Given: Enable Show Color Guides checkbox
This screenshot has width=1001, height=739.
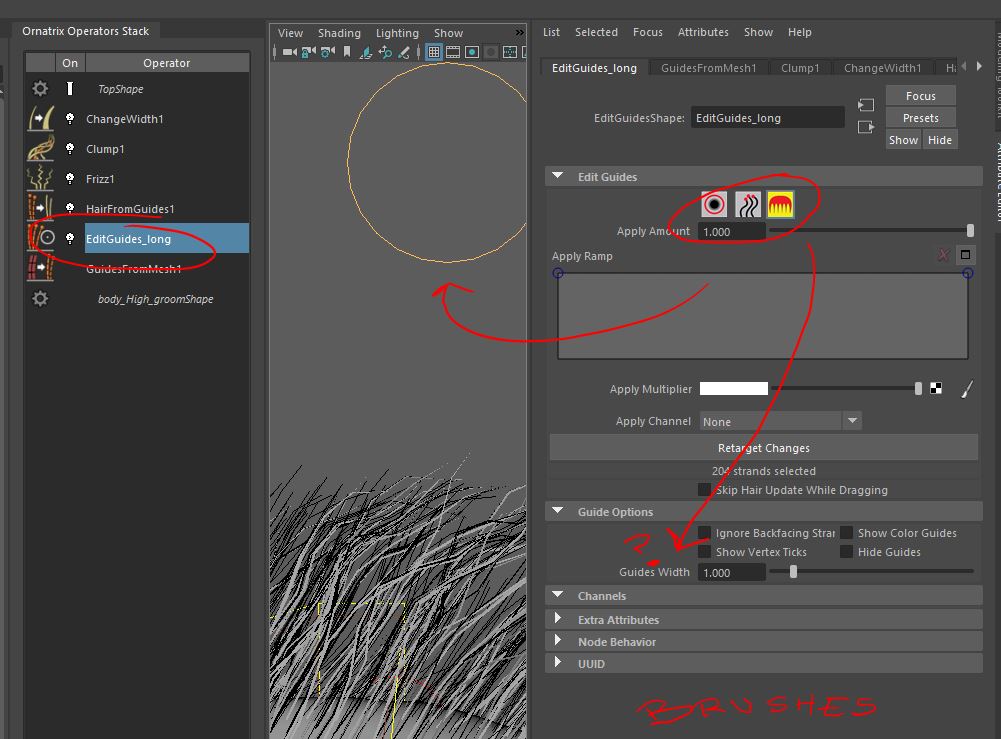Looking at the screenshot, I should coord(847,533).
